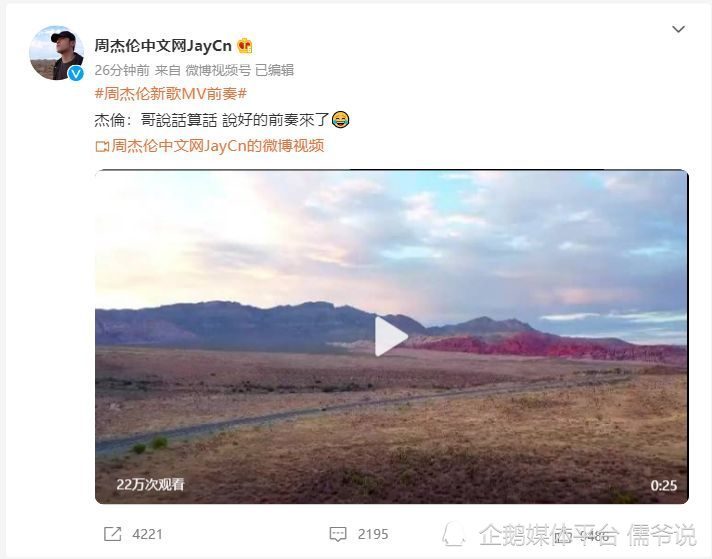Image resolution: width=712 pixels, height=559 pixels.
Task: Click the 0:25 duration label on video
Action: tap(663, 485)
